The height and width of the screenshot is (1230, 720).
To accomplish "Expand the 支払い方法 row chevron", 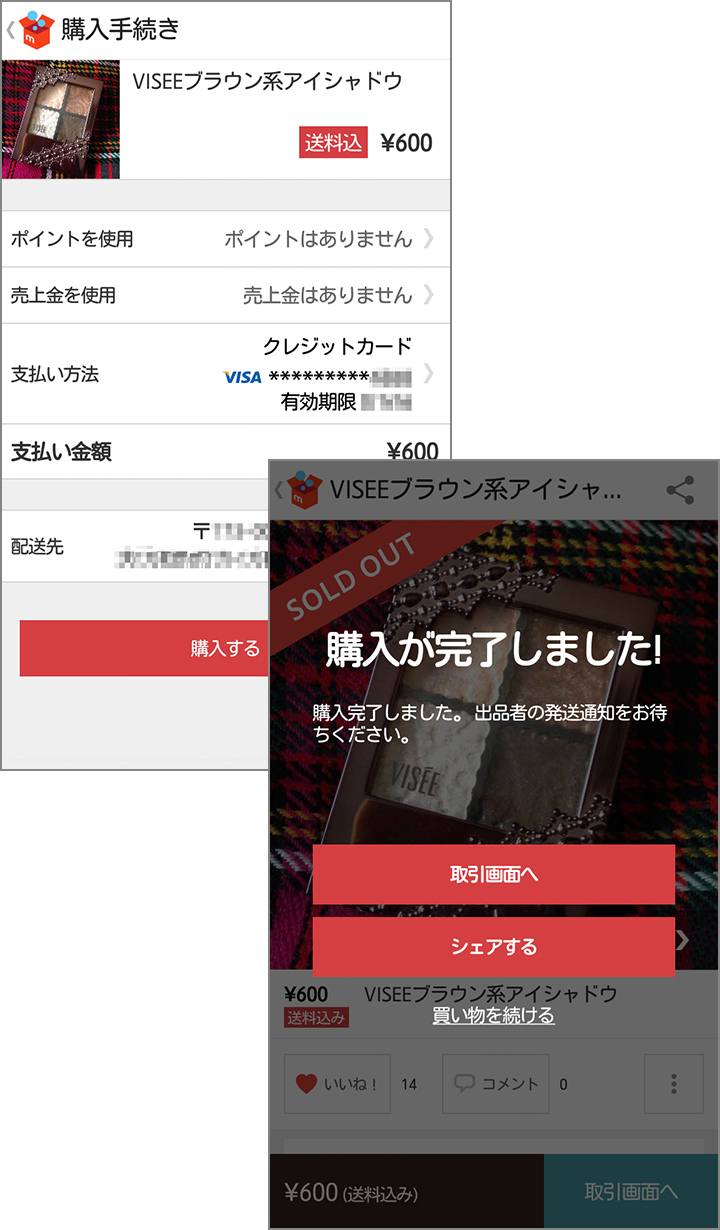I will click(x=429, y=374).
